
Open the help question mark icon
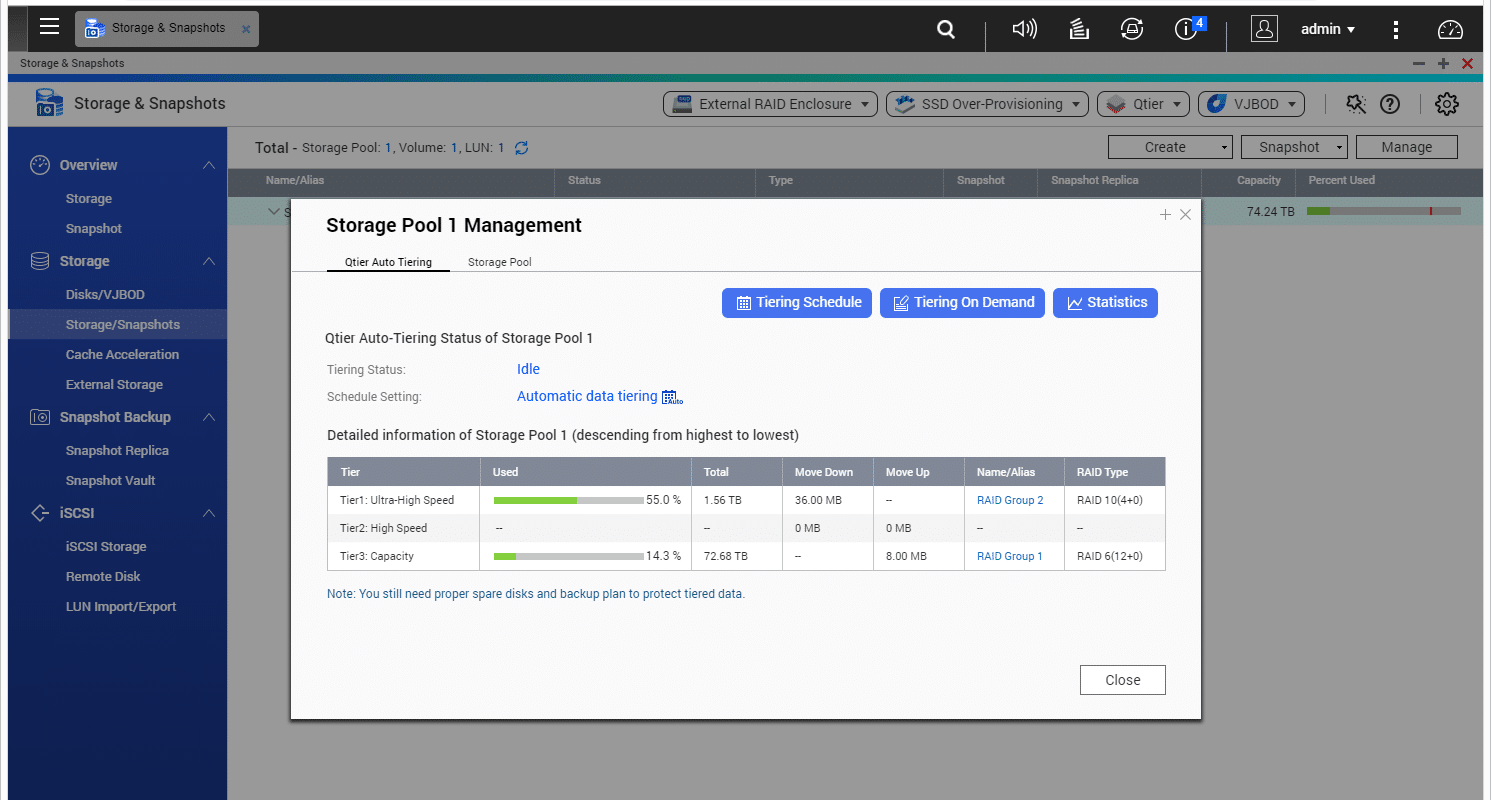click(x=1389, y=104)
